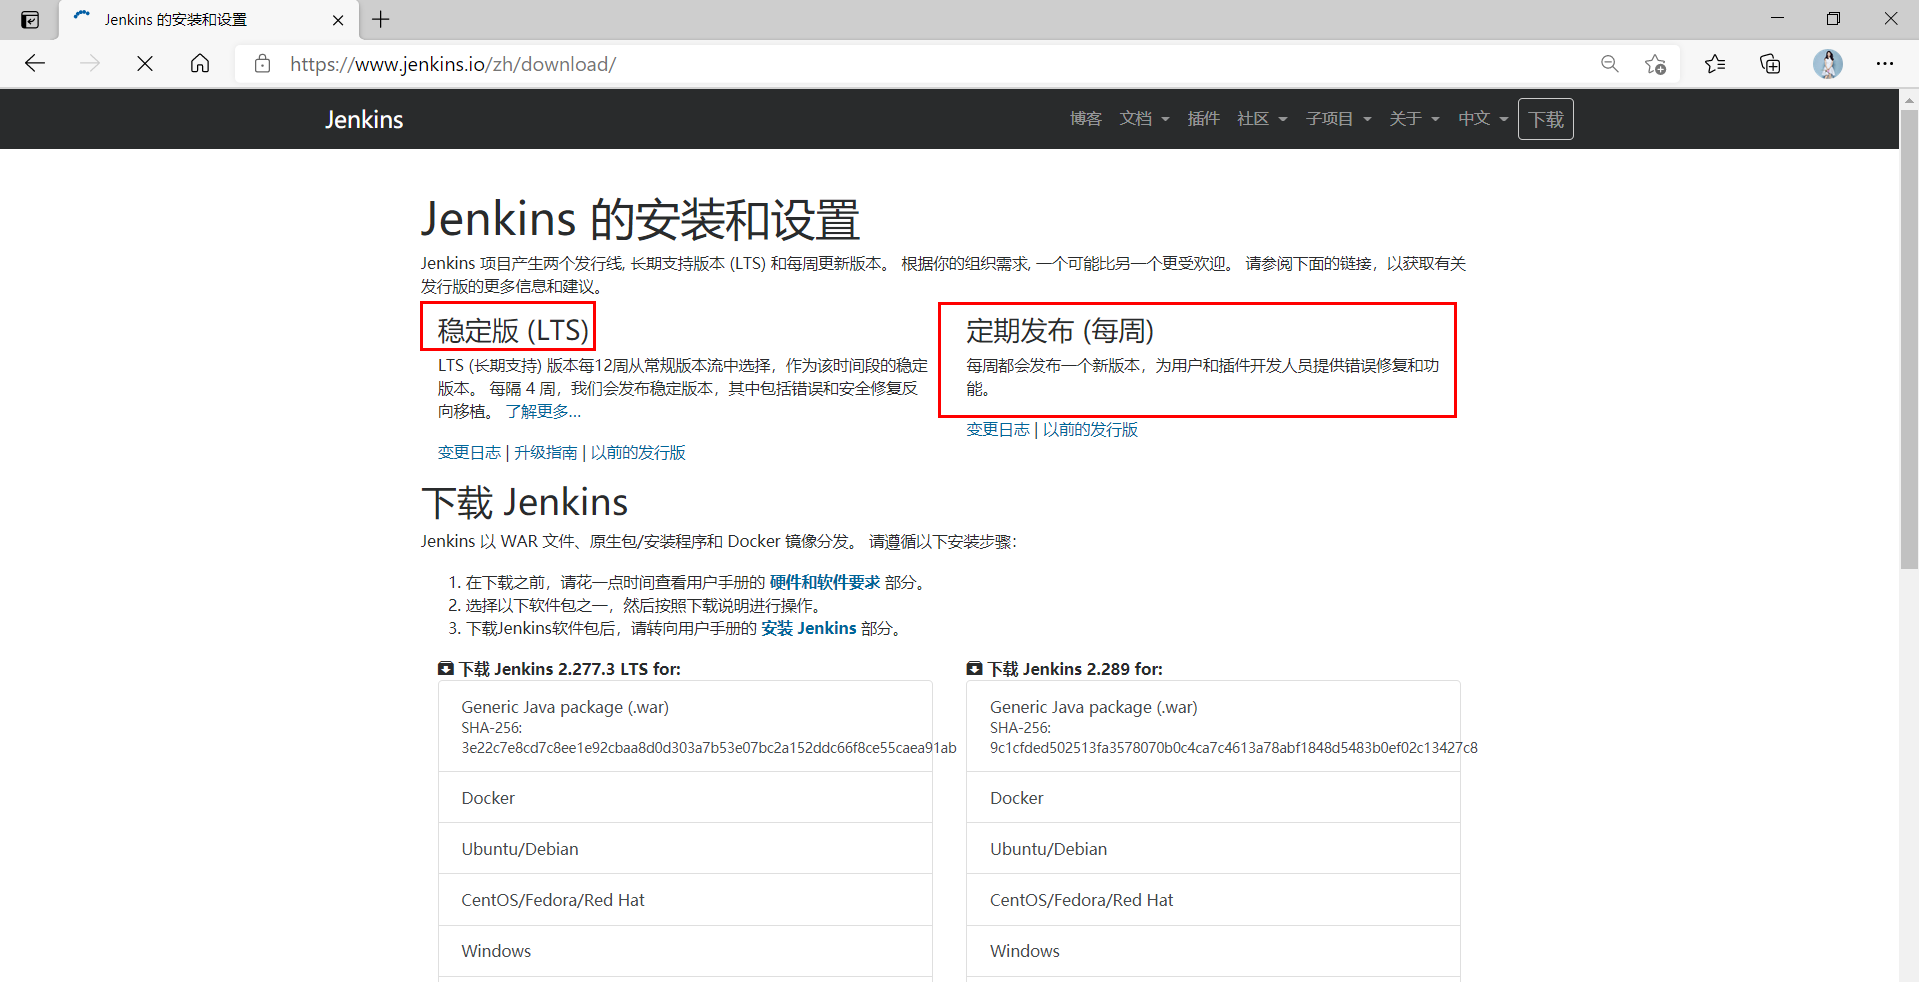Select weekly Docker download option
This screenshot has height=982, width=1919.
coord(1213,798)
